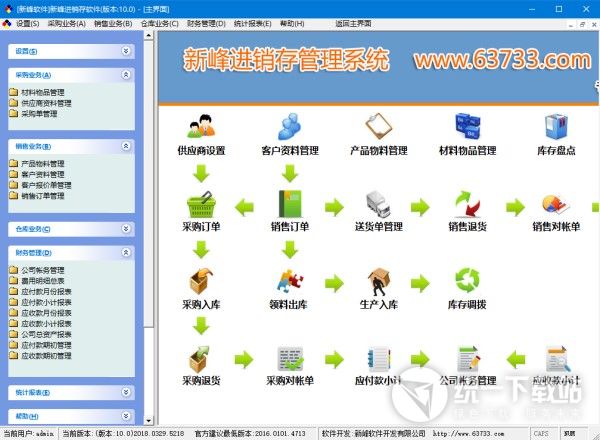
Task: Open the 采购业务(A) menu in menu bar
Action: (x=67, y=24)
